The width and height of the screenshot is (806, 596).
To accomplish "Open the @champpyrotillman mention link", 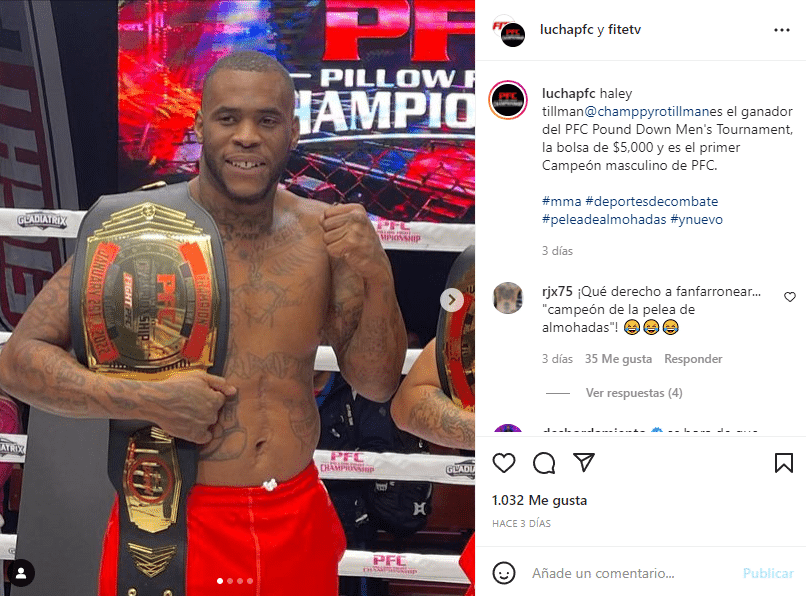I will tap(647, 112).
